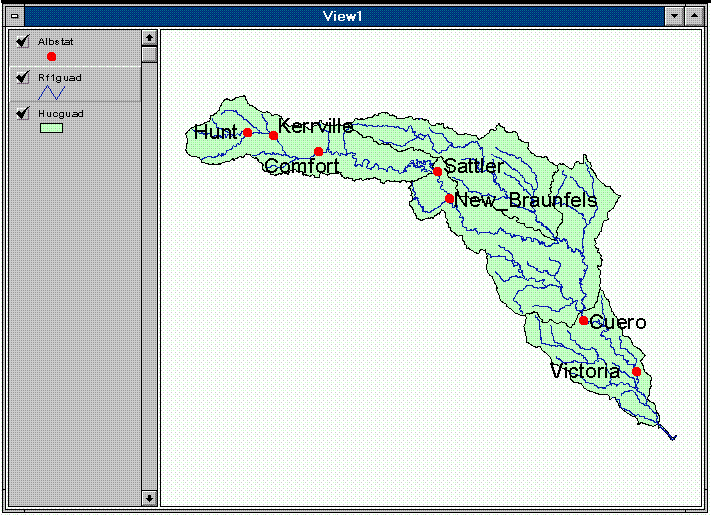Click the green Hucguad polygon color swatch

tap(51, 128)
